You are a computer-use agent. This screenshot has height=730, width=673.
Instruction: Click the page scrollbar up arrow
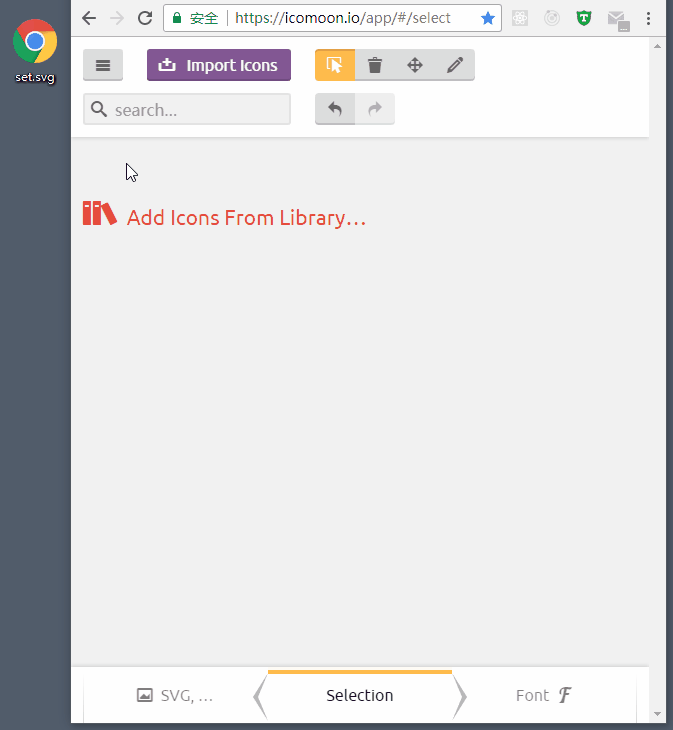pyautogui.click(x=657, y=46)
